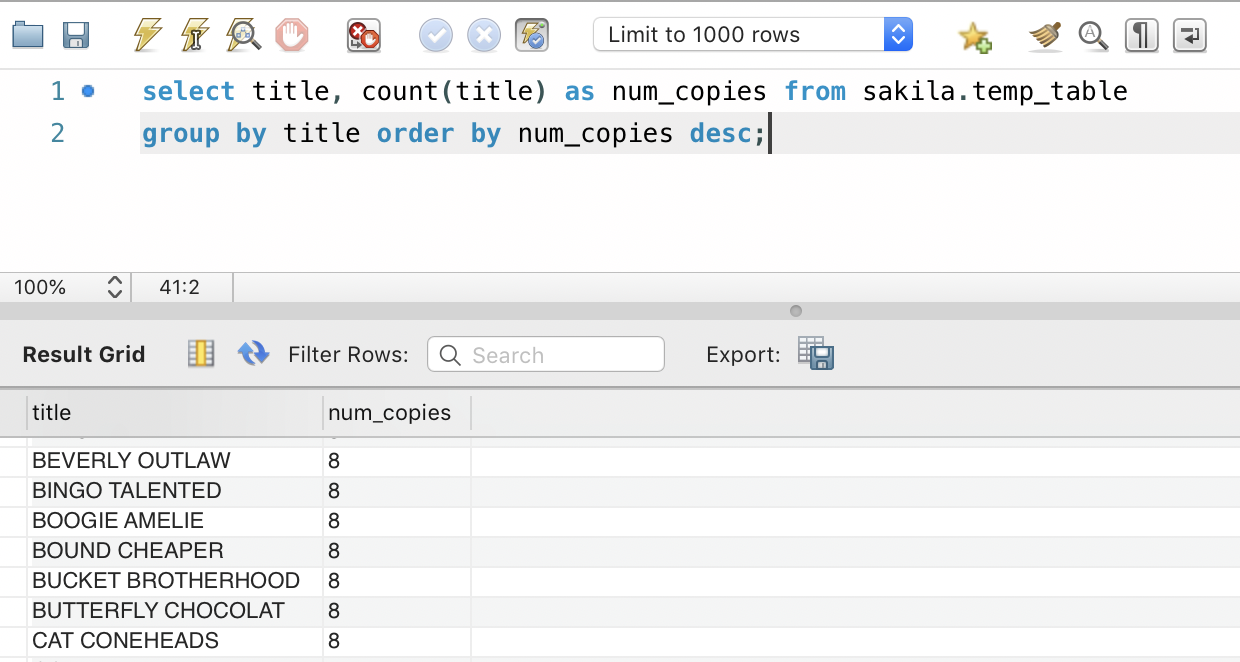The height and width of the screenshot is (662, 1240).
Task: Place cursor on desc keyword
Action: 721,133
